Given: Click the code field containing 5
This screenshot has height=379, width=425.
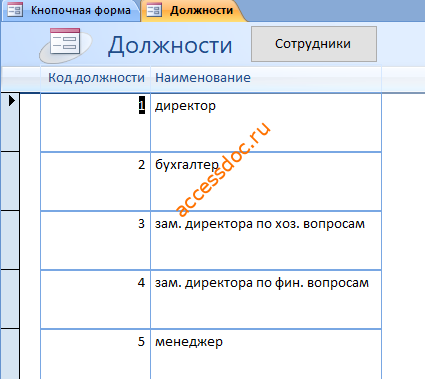Looking at the screenshot, I should pos(95,354).
